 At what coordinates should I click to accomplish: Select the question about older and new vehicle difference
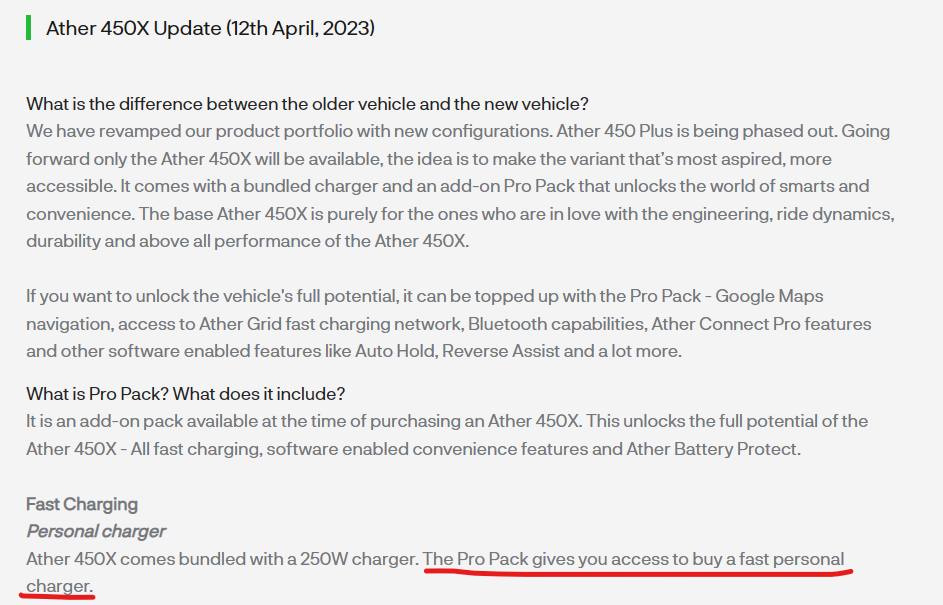pos(307,104)
